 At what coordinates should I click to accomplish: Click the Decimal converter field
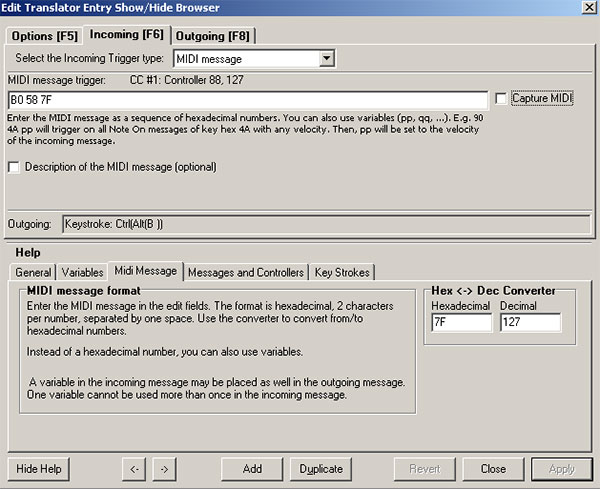coord(530,322)
